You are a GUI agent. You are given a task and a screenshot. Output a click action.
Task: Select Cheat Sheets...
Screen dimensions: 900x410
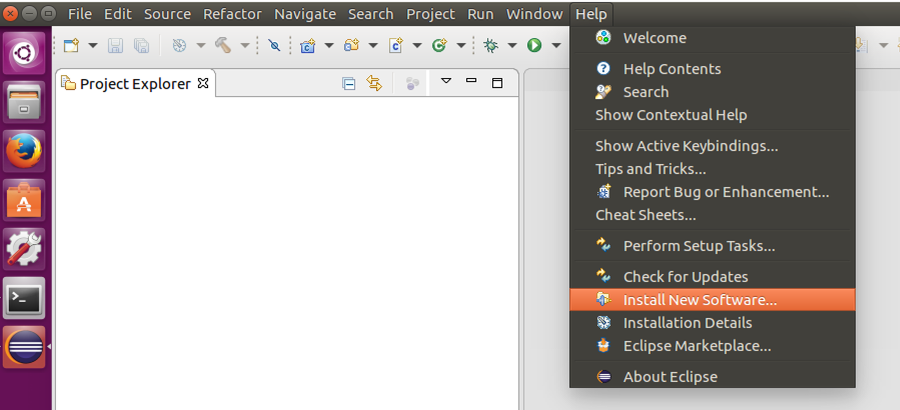tap(712, 215)
